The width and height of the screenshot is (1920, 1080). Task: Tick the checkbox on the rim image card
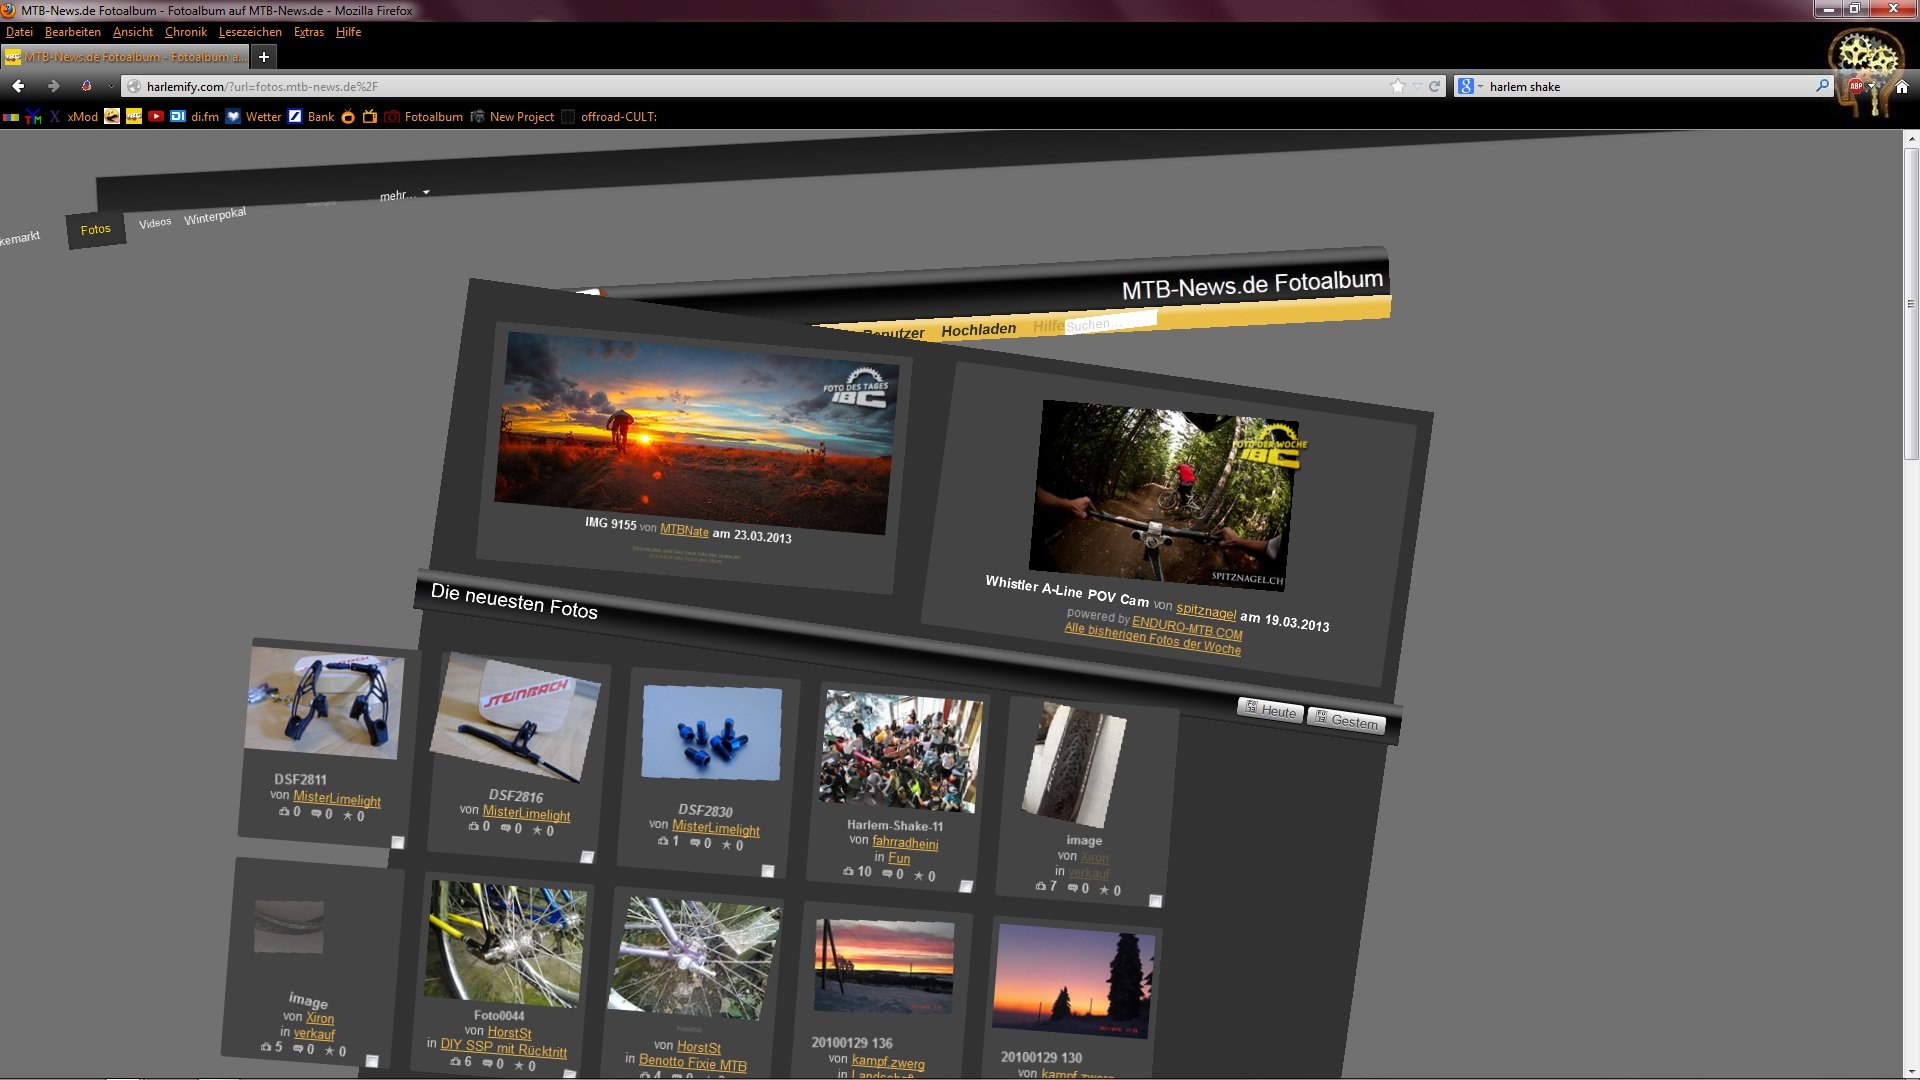coord(372,1061)
